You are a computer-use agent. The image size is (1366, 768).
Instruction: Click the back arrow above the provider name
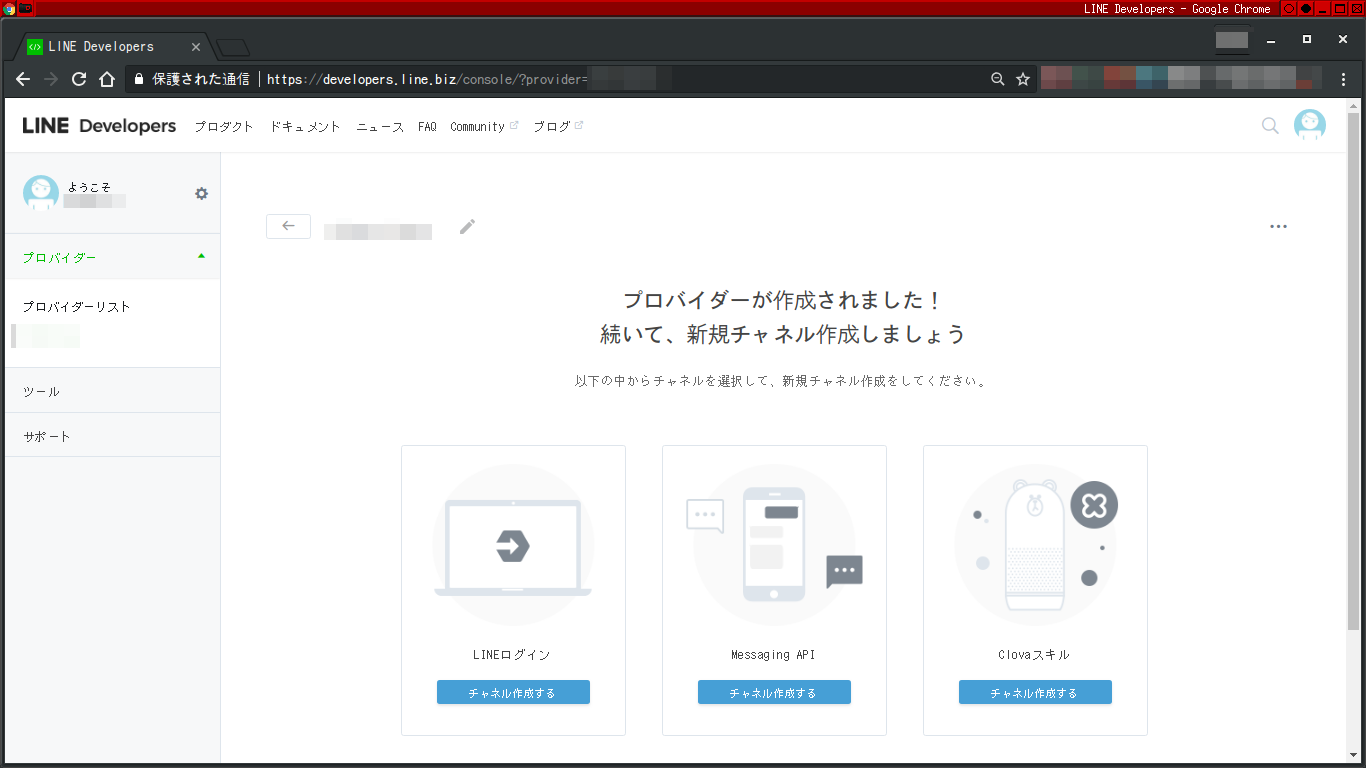[288, 226]
